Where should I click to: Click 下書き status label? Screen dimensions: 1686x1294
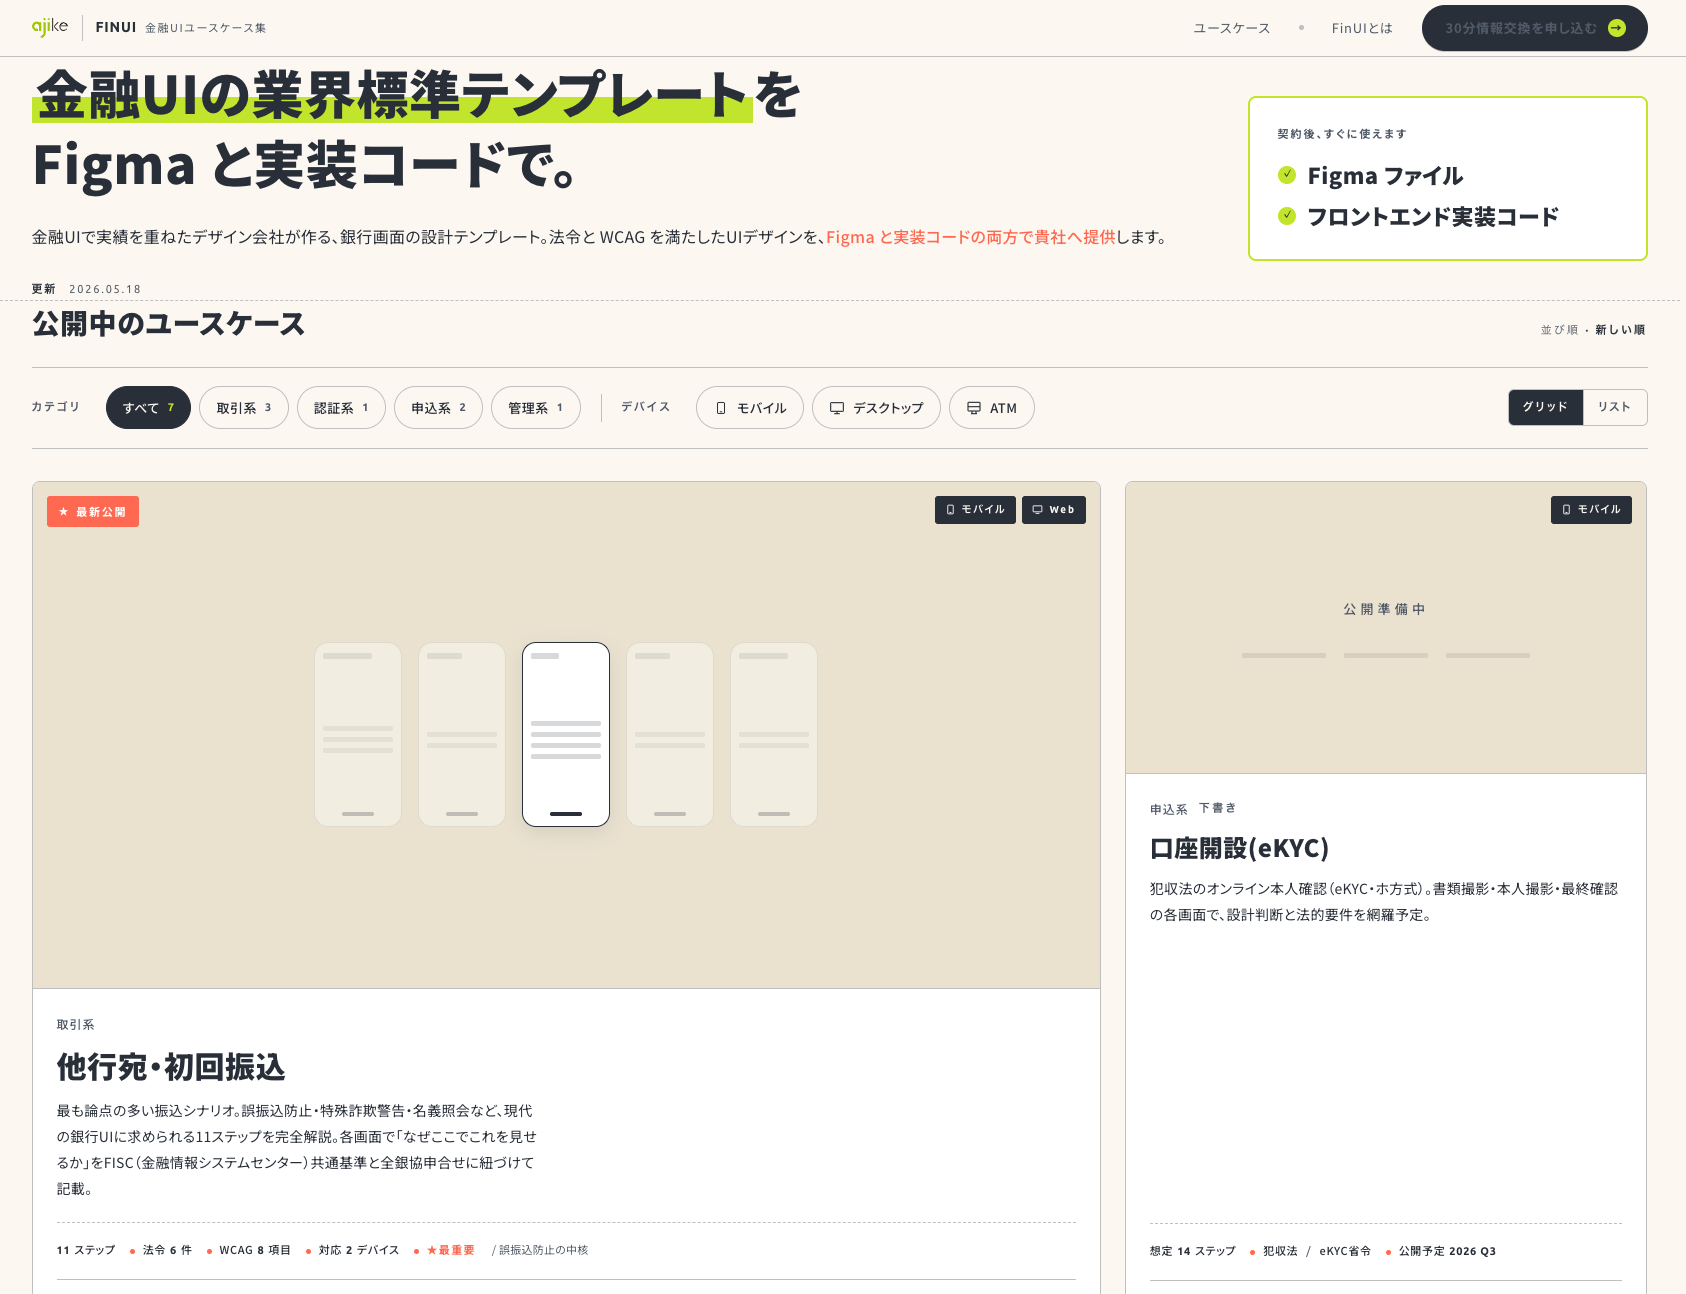tap(1218, 808)
